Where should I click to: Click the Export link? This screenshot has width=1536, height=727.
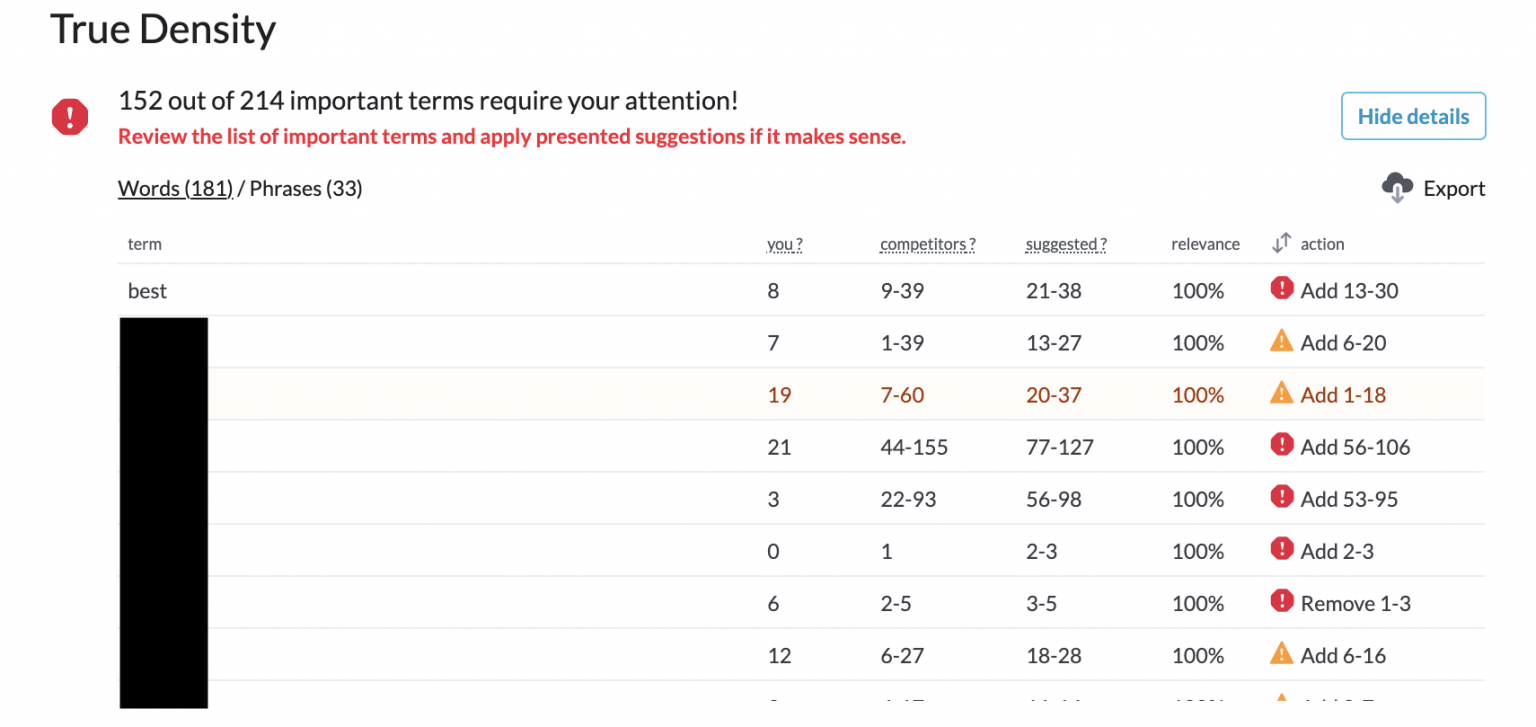coord(1454,188)
